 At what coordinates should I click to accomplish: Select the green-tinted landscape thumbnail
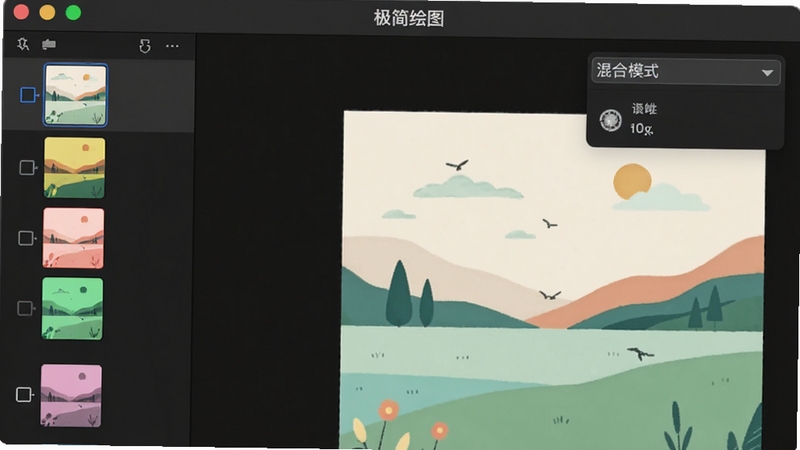tap(72, 308)
